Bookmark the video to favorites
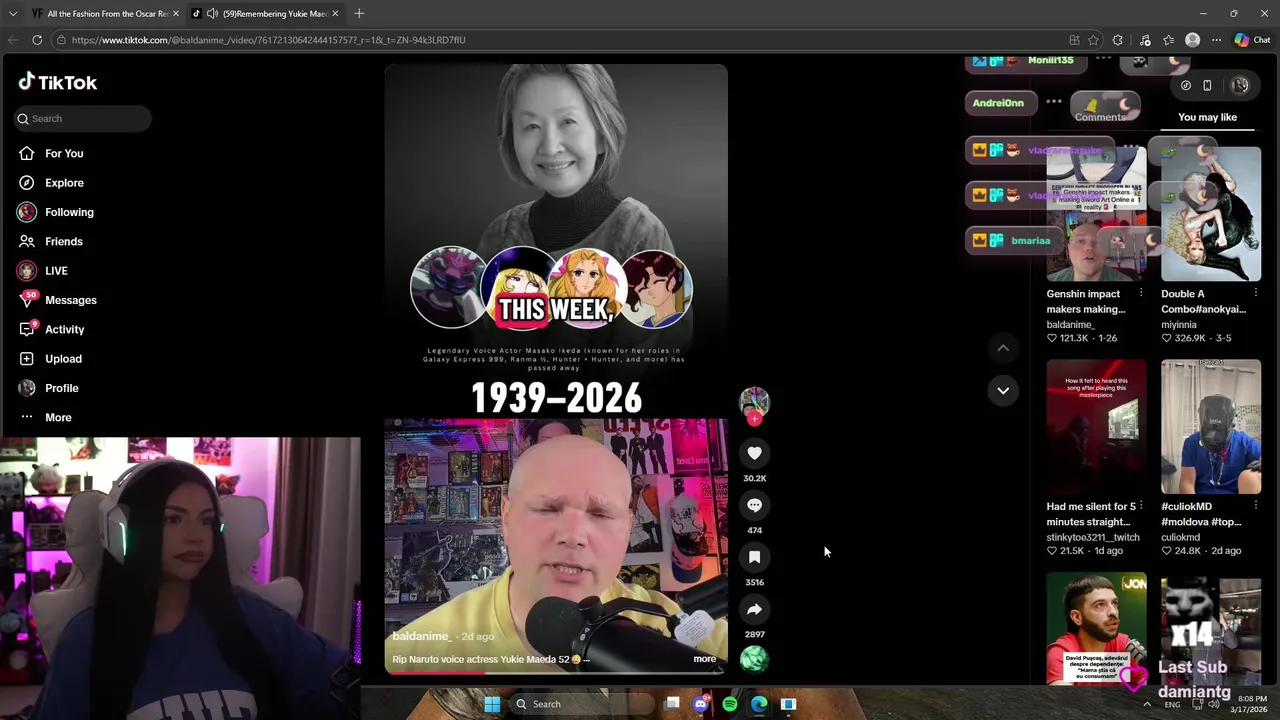 click(754, 557)
